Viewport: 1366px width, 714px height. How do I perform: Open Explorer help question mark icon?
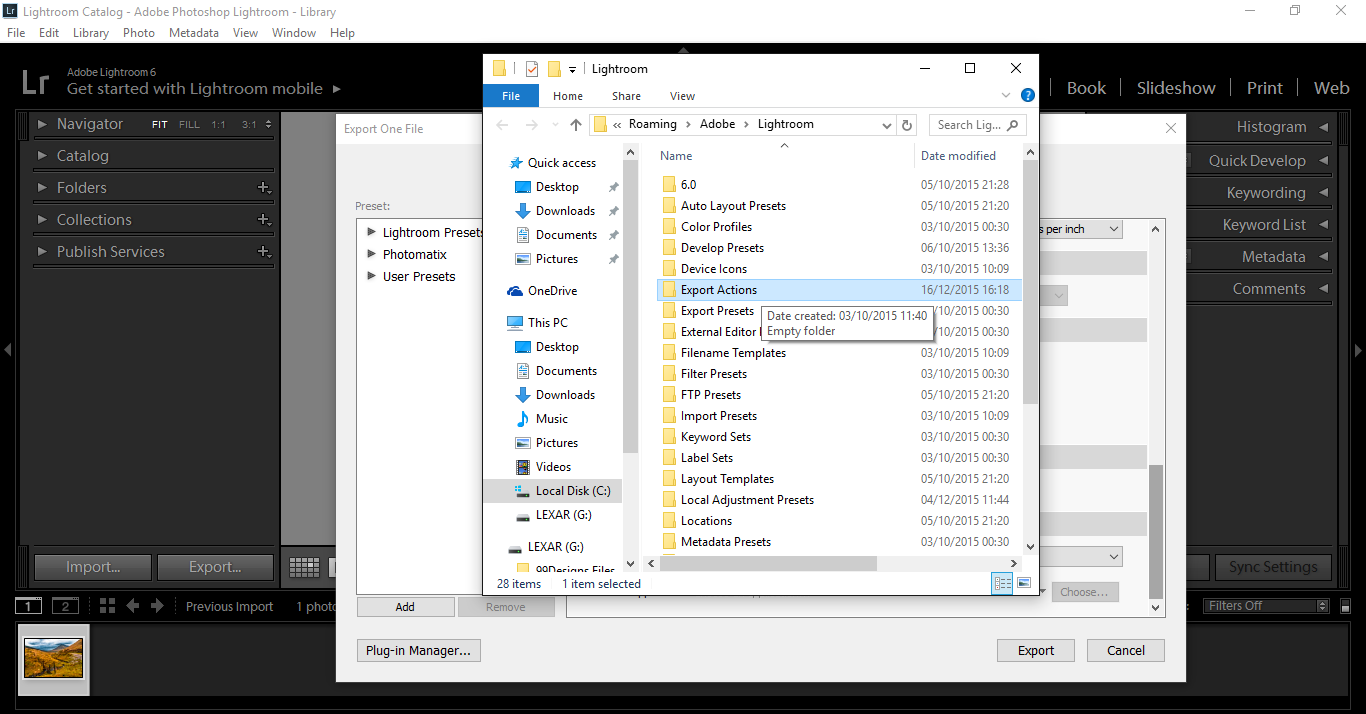[x=1027, y=96]
